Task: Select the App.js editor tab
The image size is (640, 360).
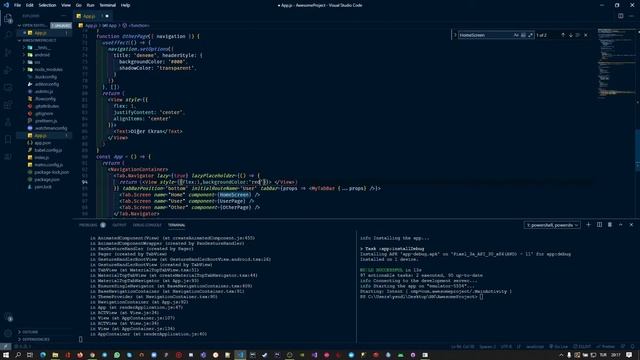Action: point(93,16)
